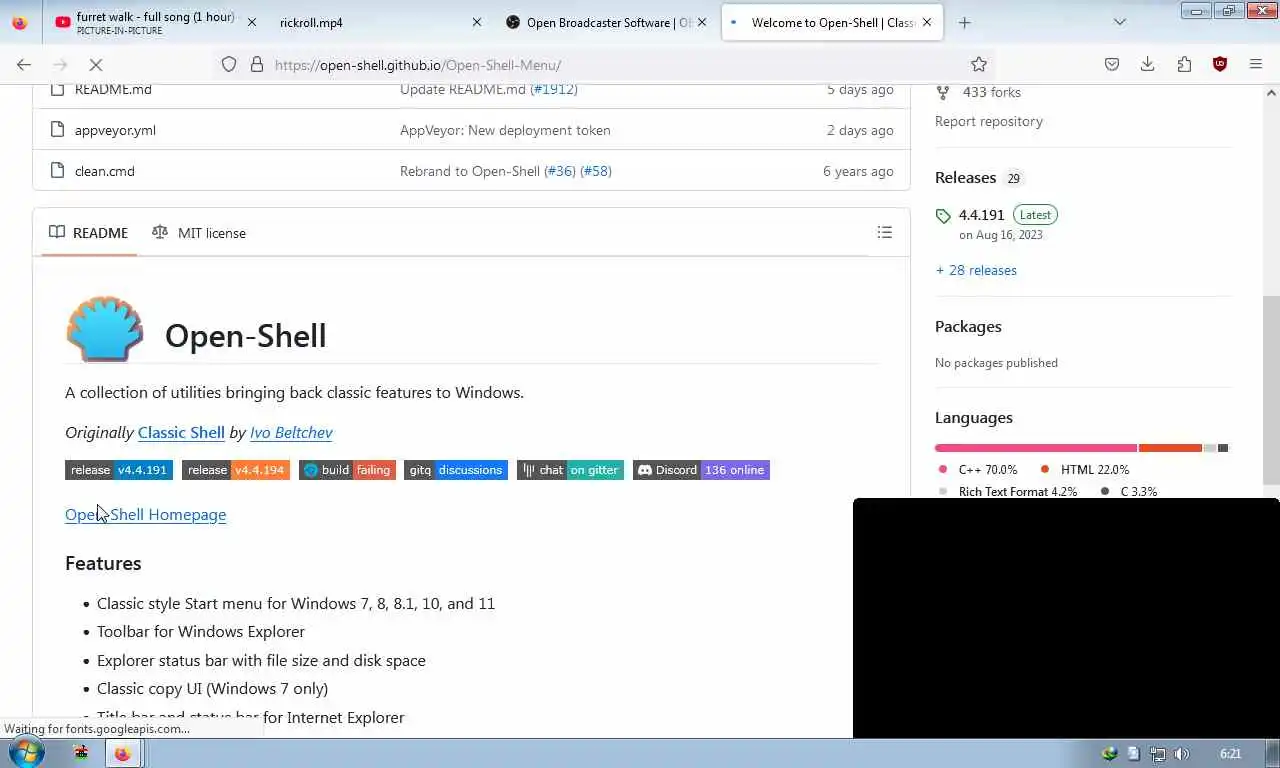Stop the page from loading

click(x=96, y=64)
